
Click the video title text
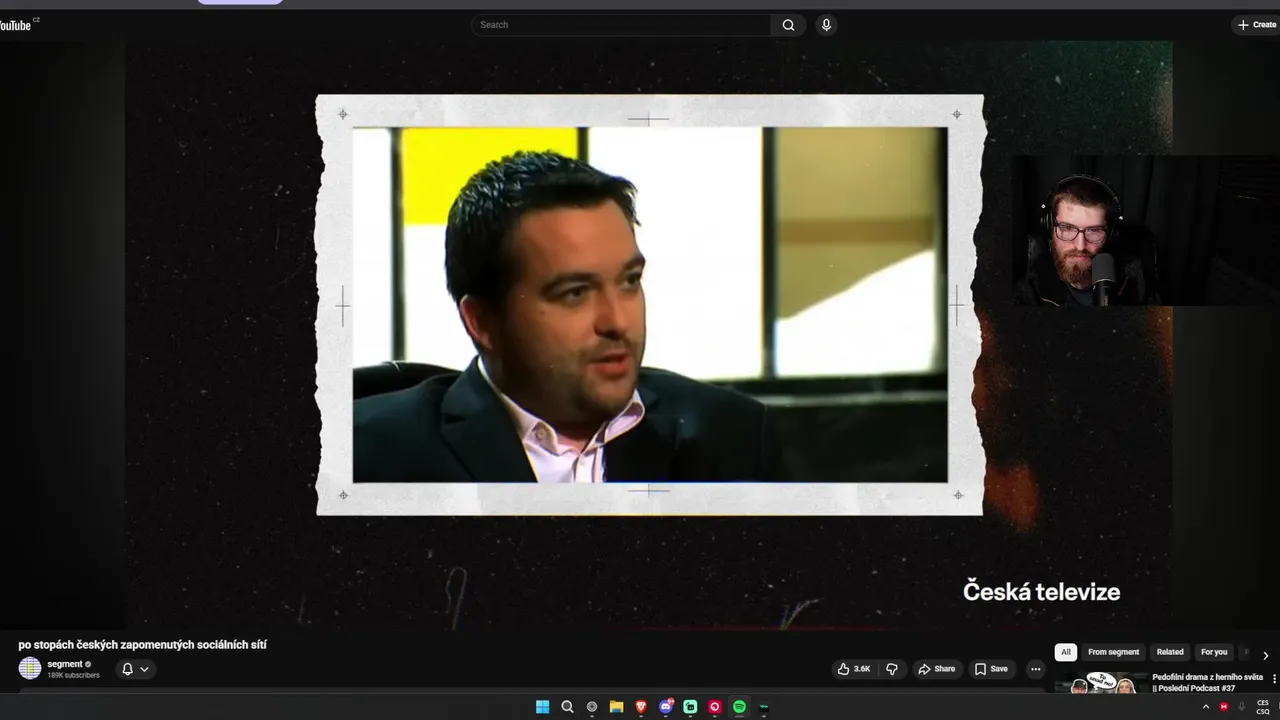[x=142, y=645]
